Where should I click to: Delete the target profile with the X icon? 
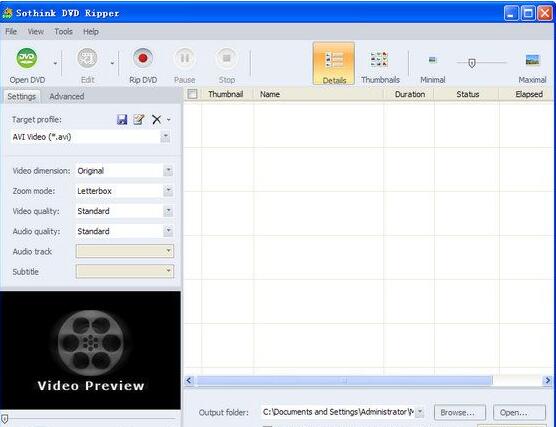click(156, 120)
